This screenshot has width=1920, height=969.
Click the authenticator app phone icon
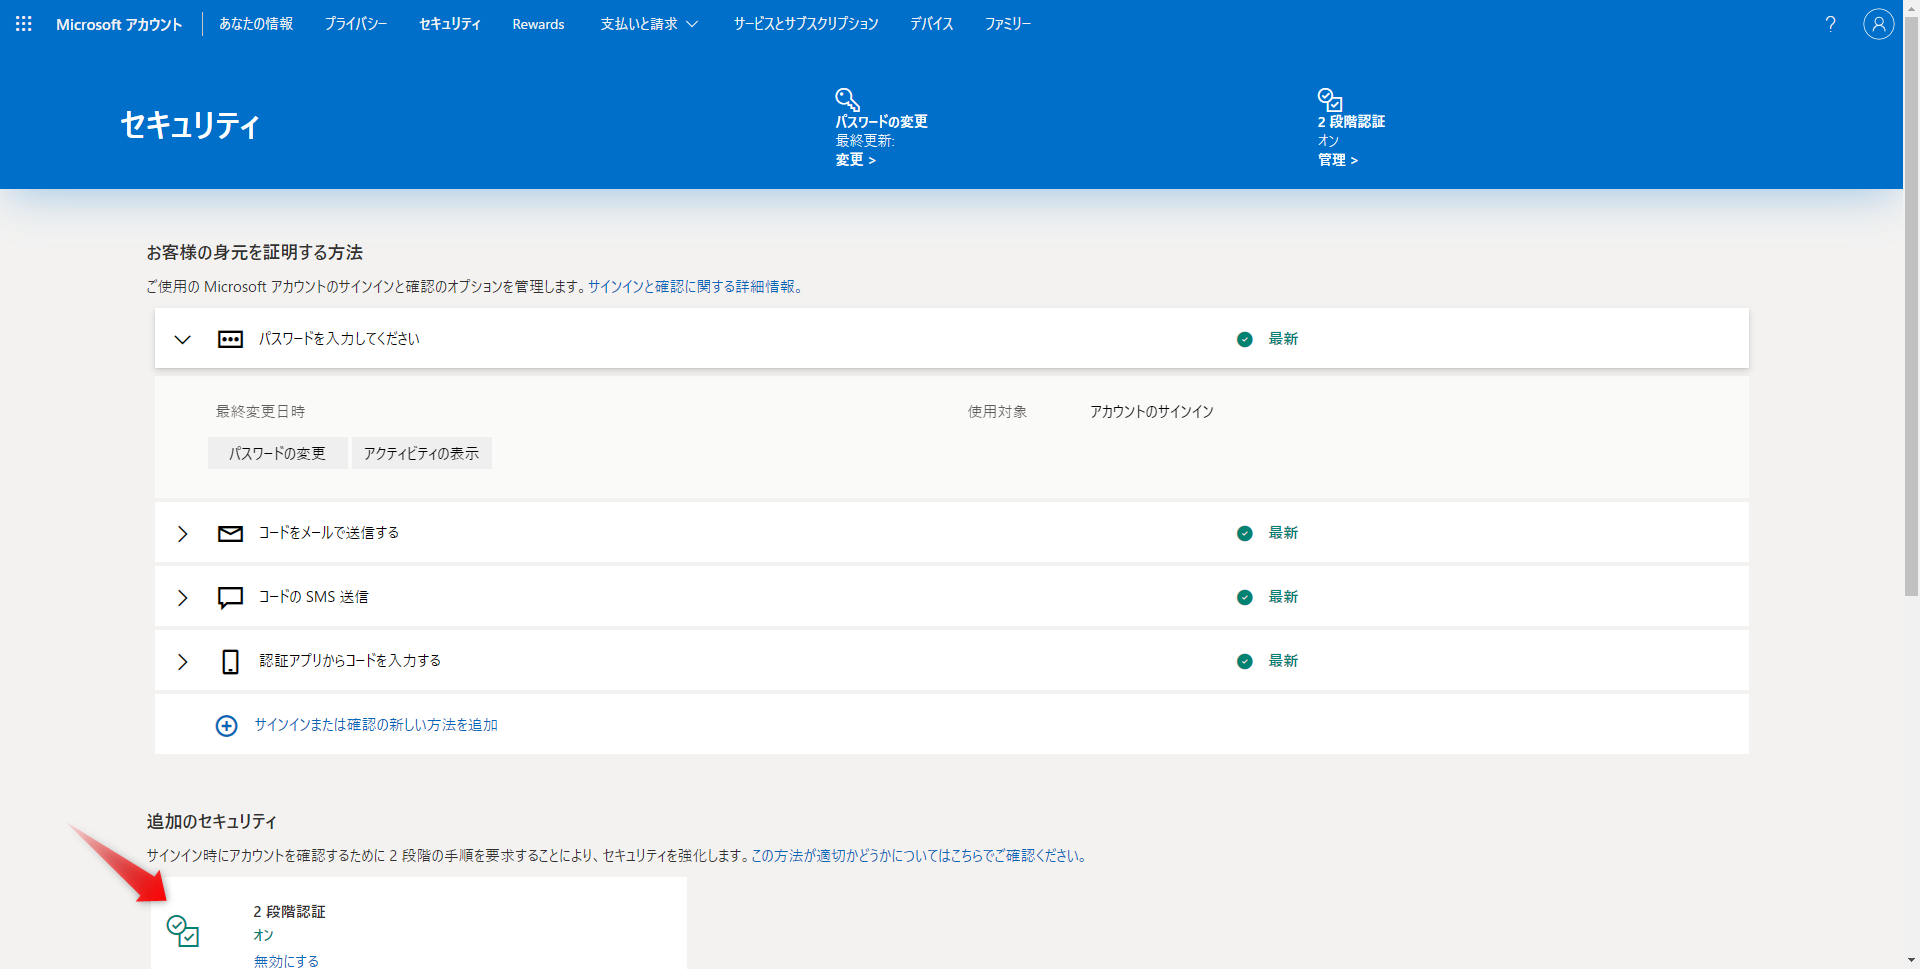(230, 662)
